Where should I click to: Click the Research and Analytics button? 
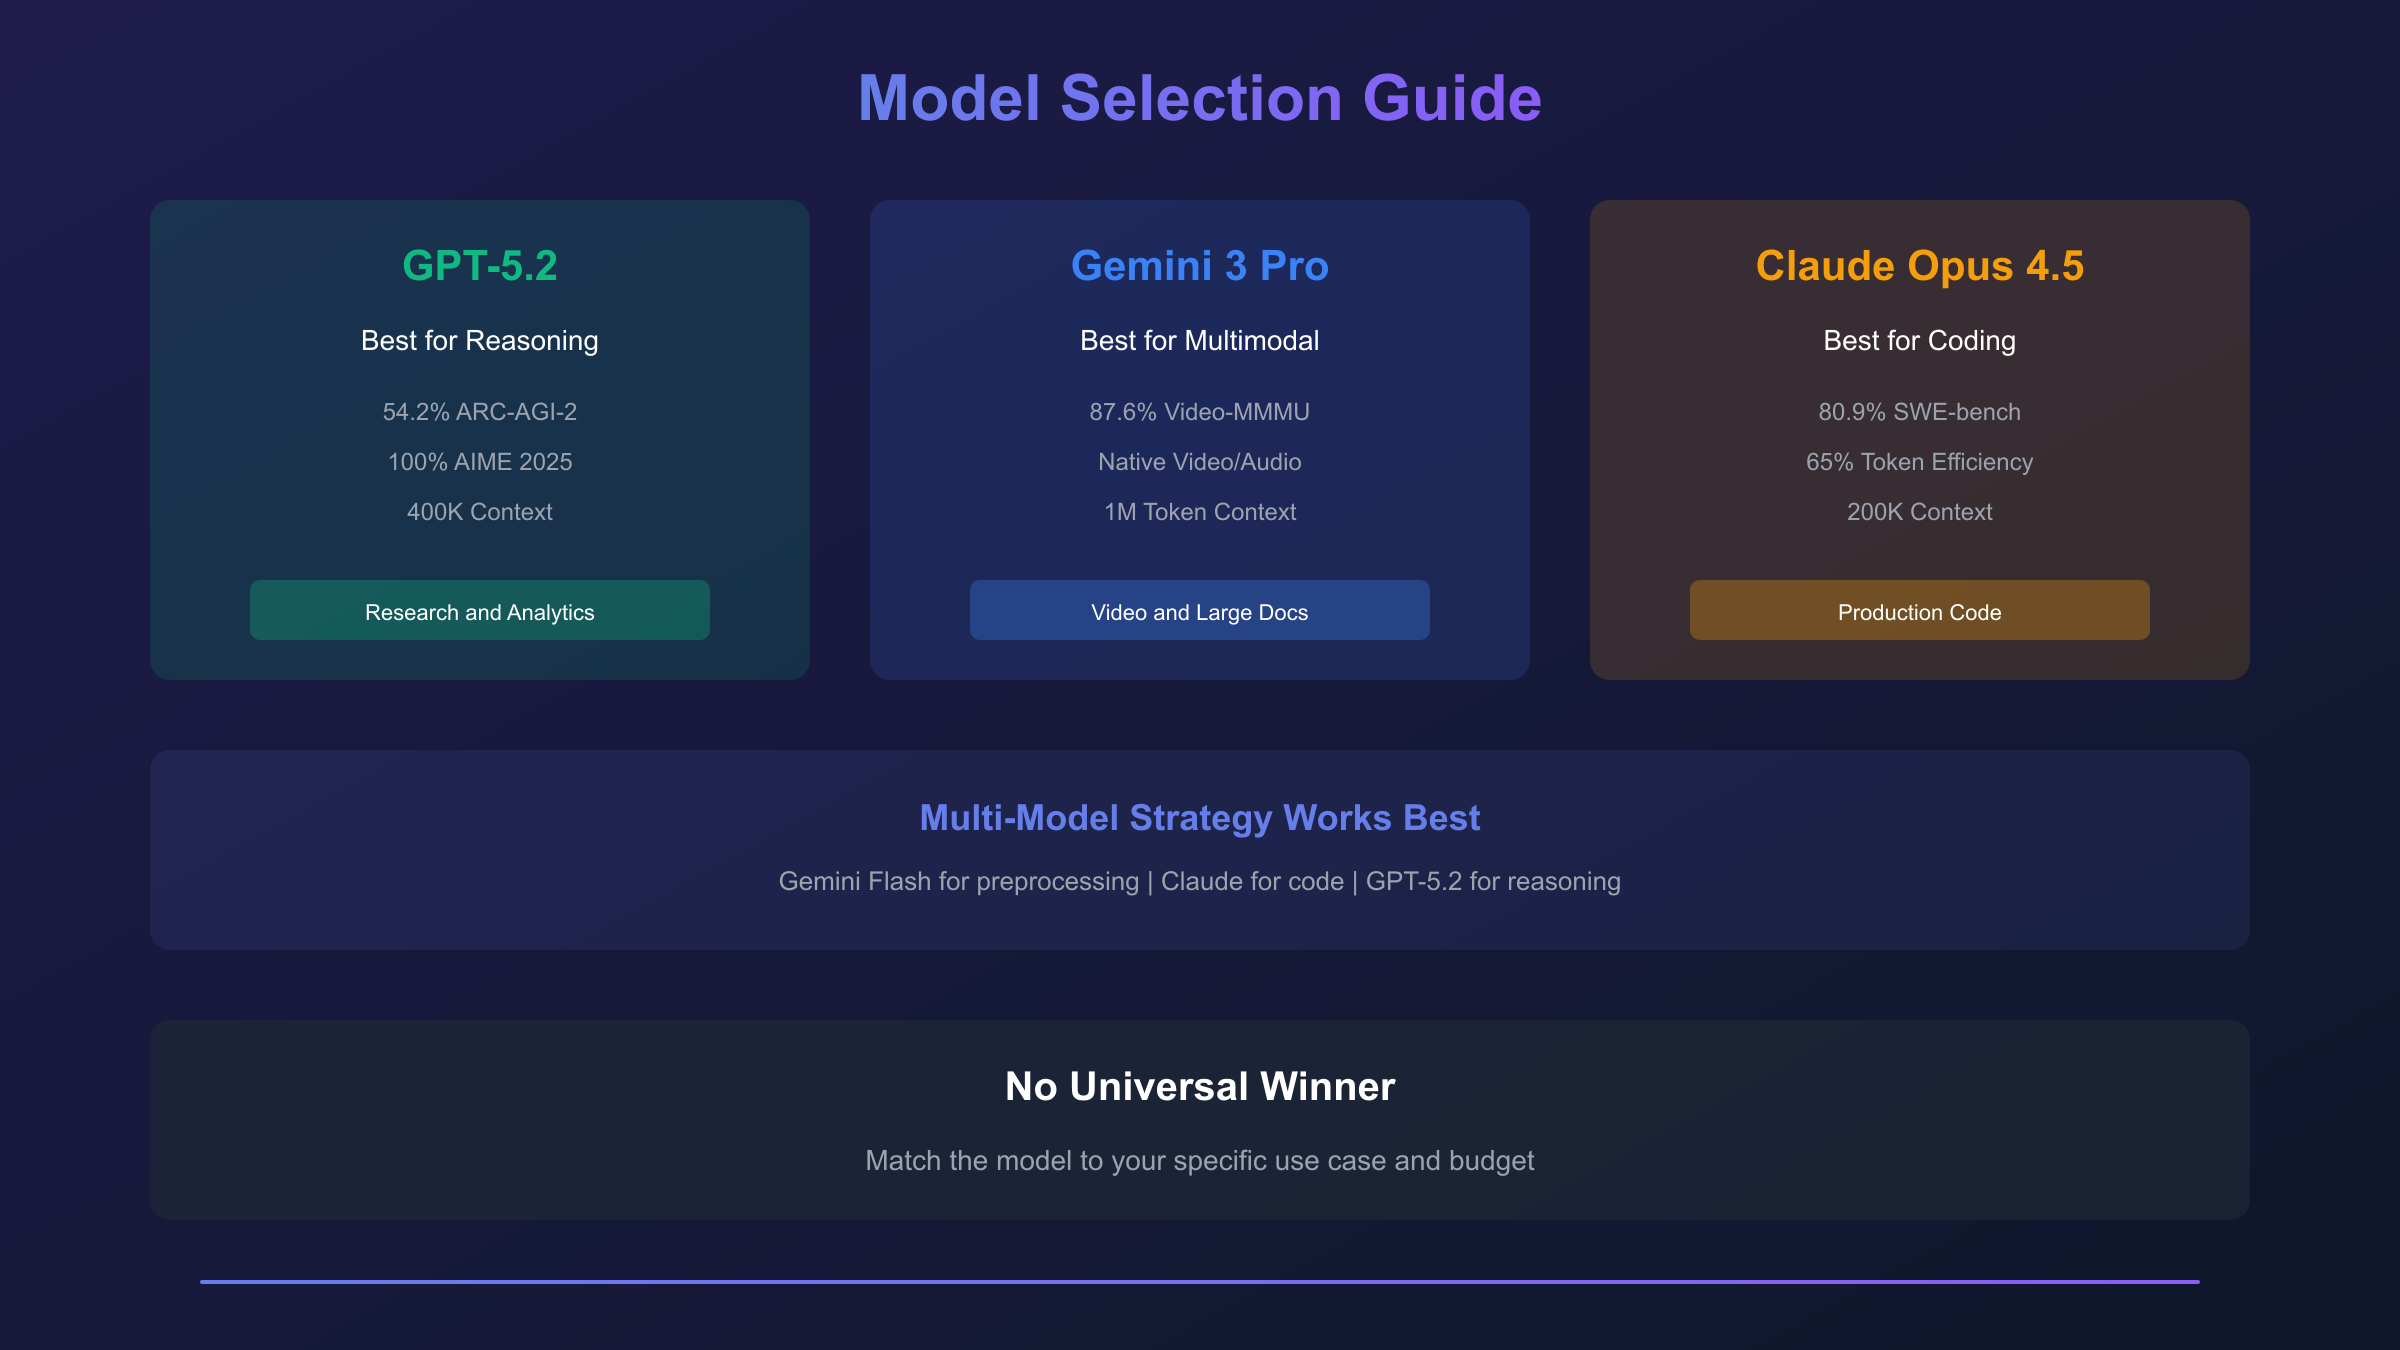(x=480, y=611)
